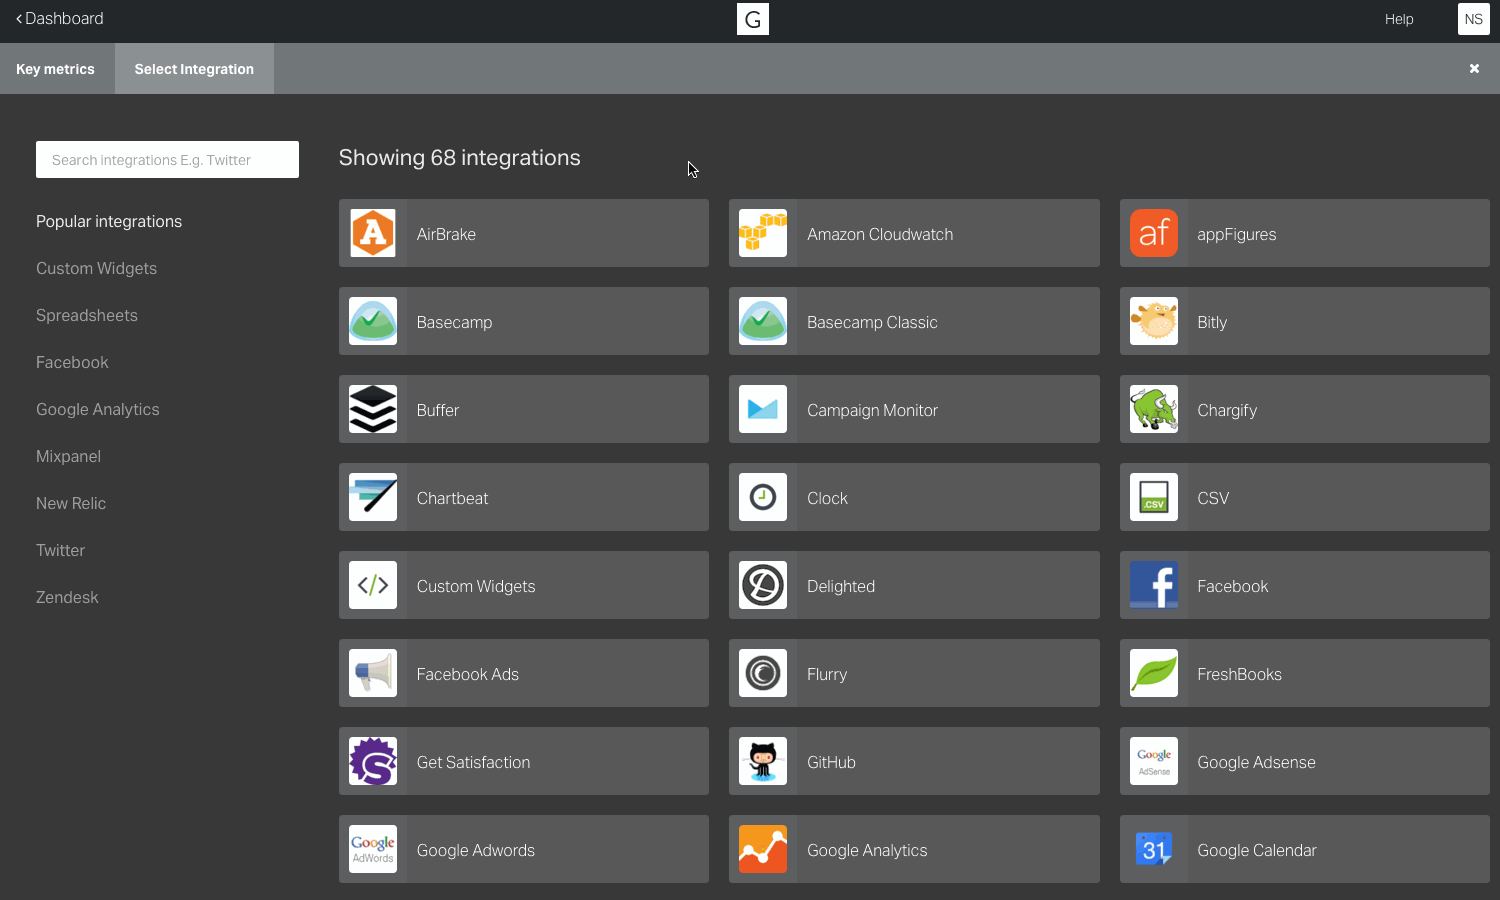Add the Google Analytics integration
This screenshot has height=900, width=1500.
[913, 849]
